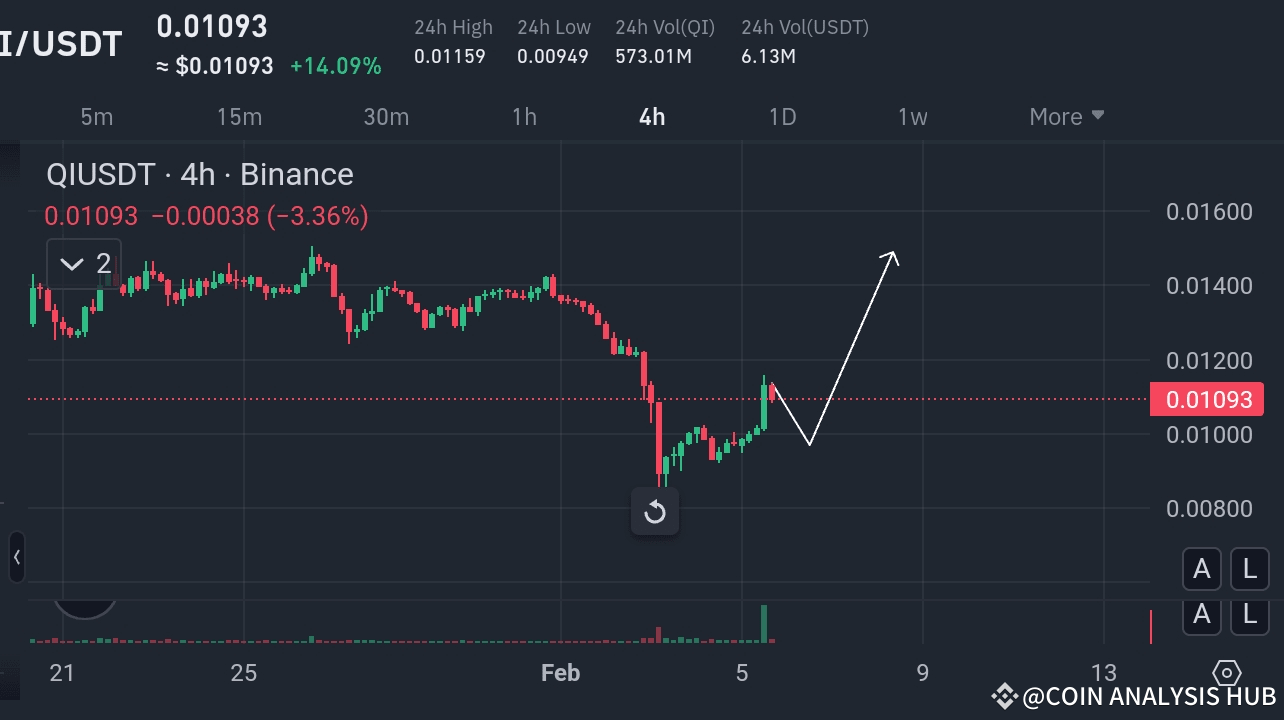Screen dimensions: 1284x720
Task: Select the 1w timeframe tab
Action: (x=911, y=117)
